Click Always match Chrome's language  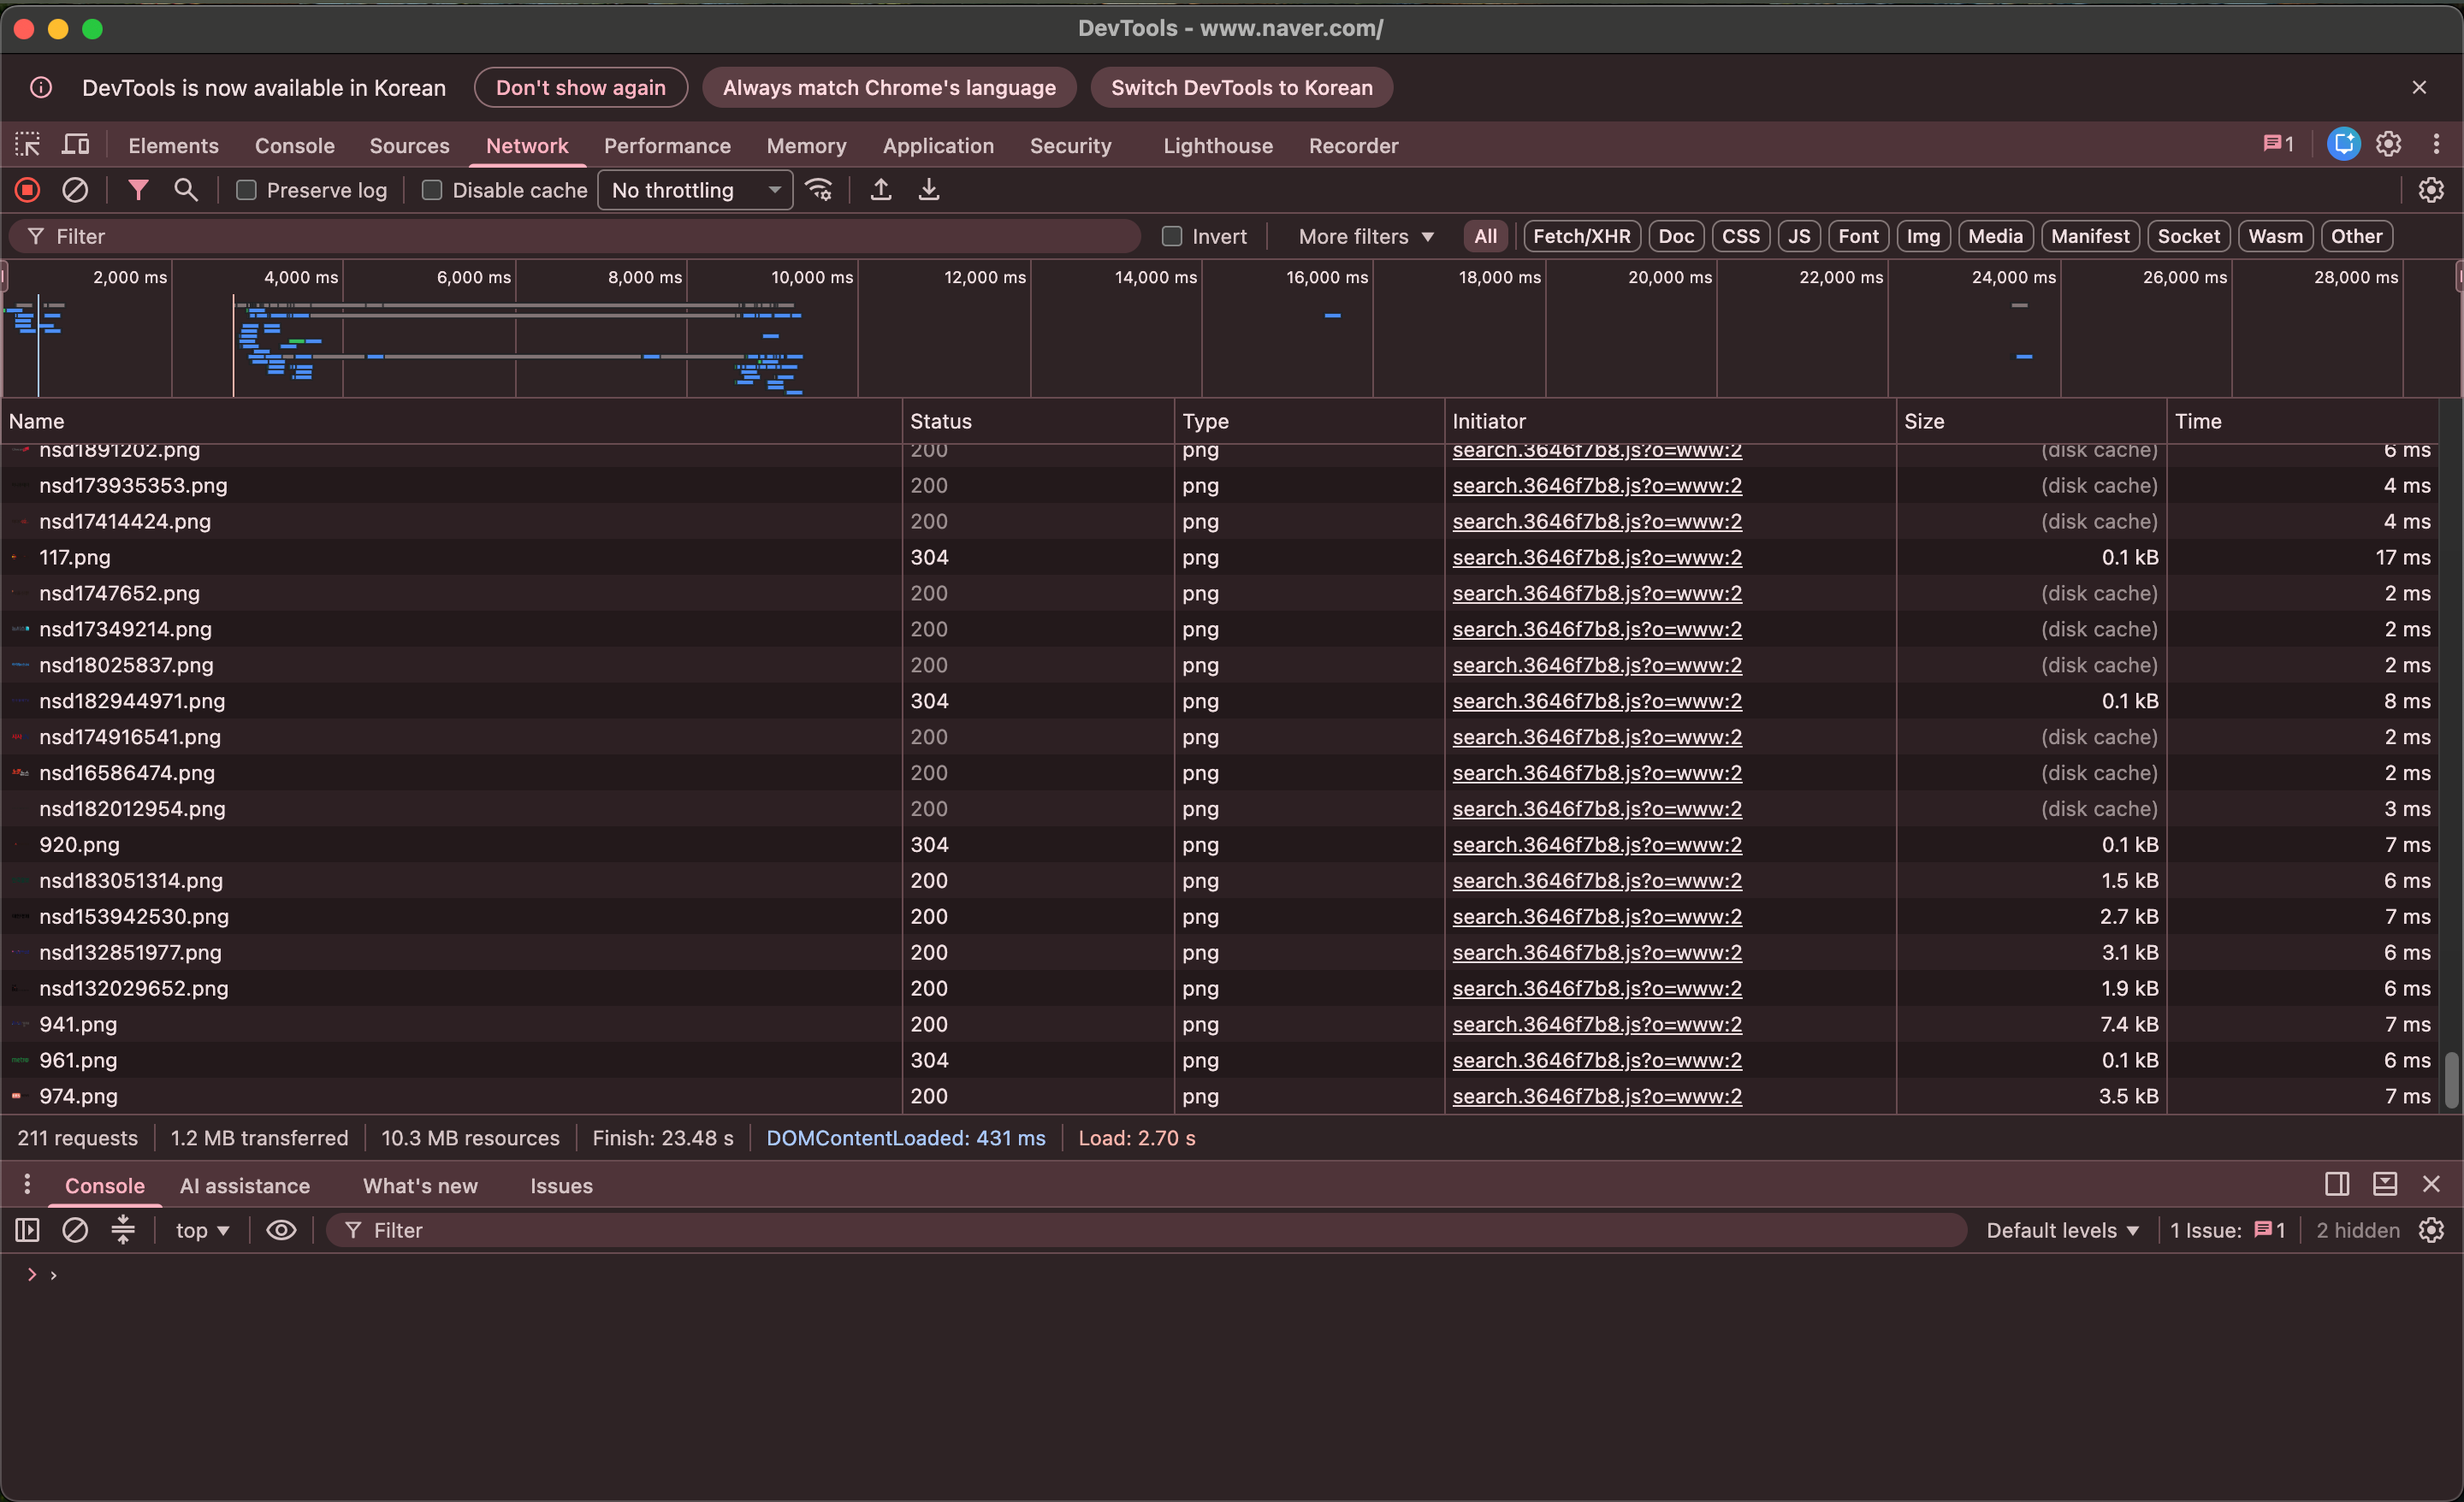889,88
